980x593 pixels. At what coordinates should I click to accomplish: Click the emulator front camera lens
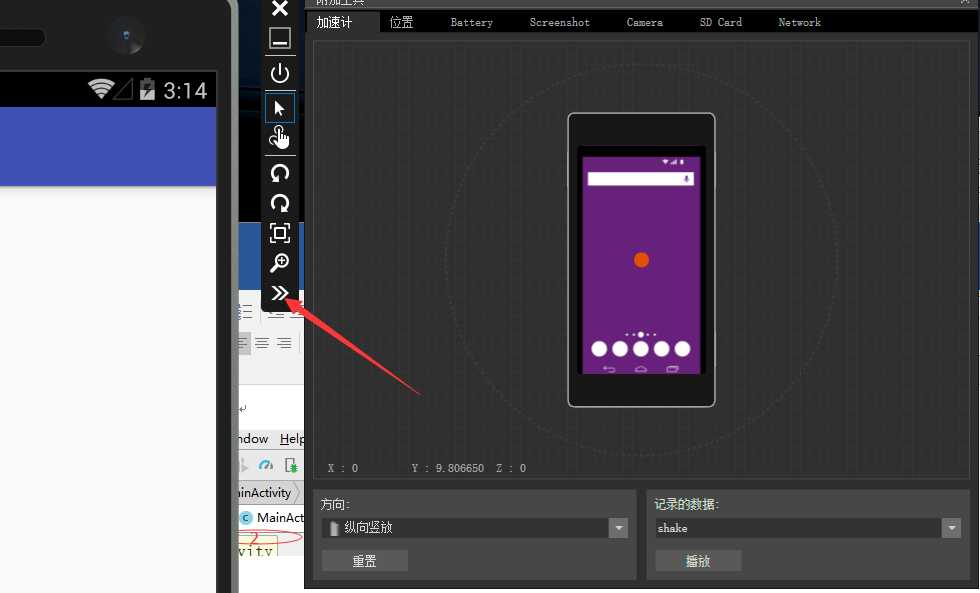(x=126, y=36)
